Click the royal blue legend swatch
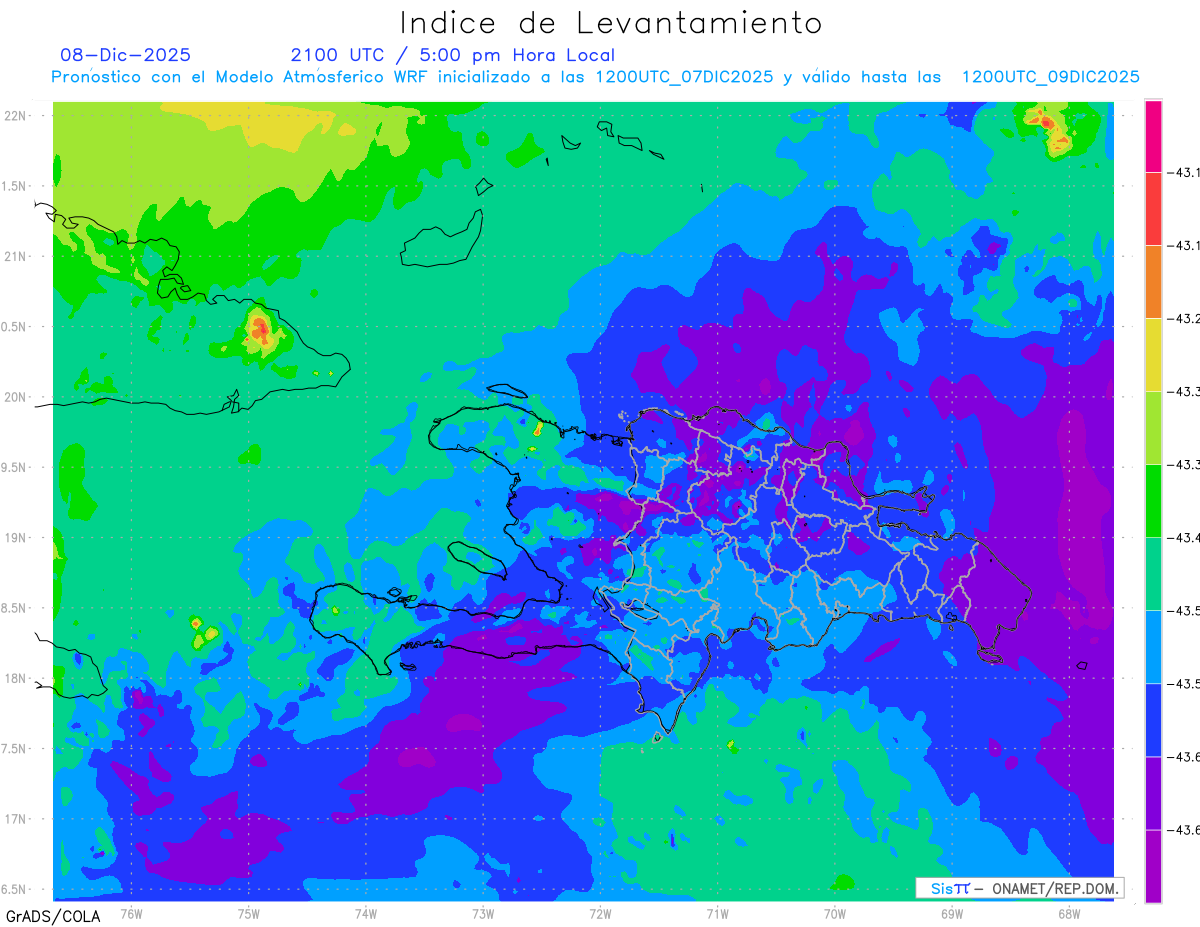The width and height of the screenshot is (1200, 927). [x=1153, y=720]
